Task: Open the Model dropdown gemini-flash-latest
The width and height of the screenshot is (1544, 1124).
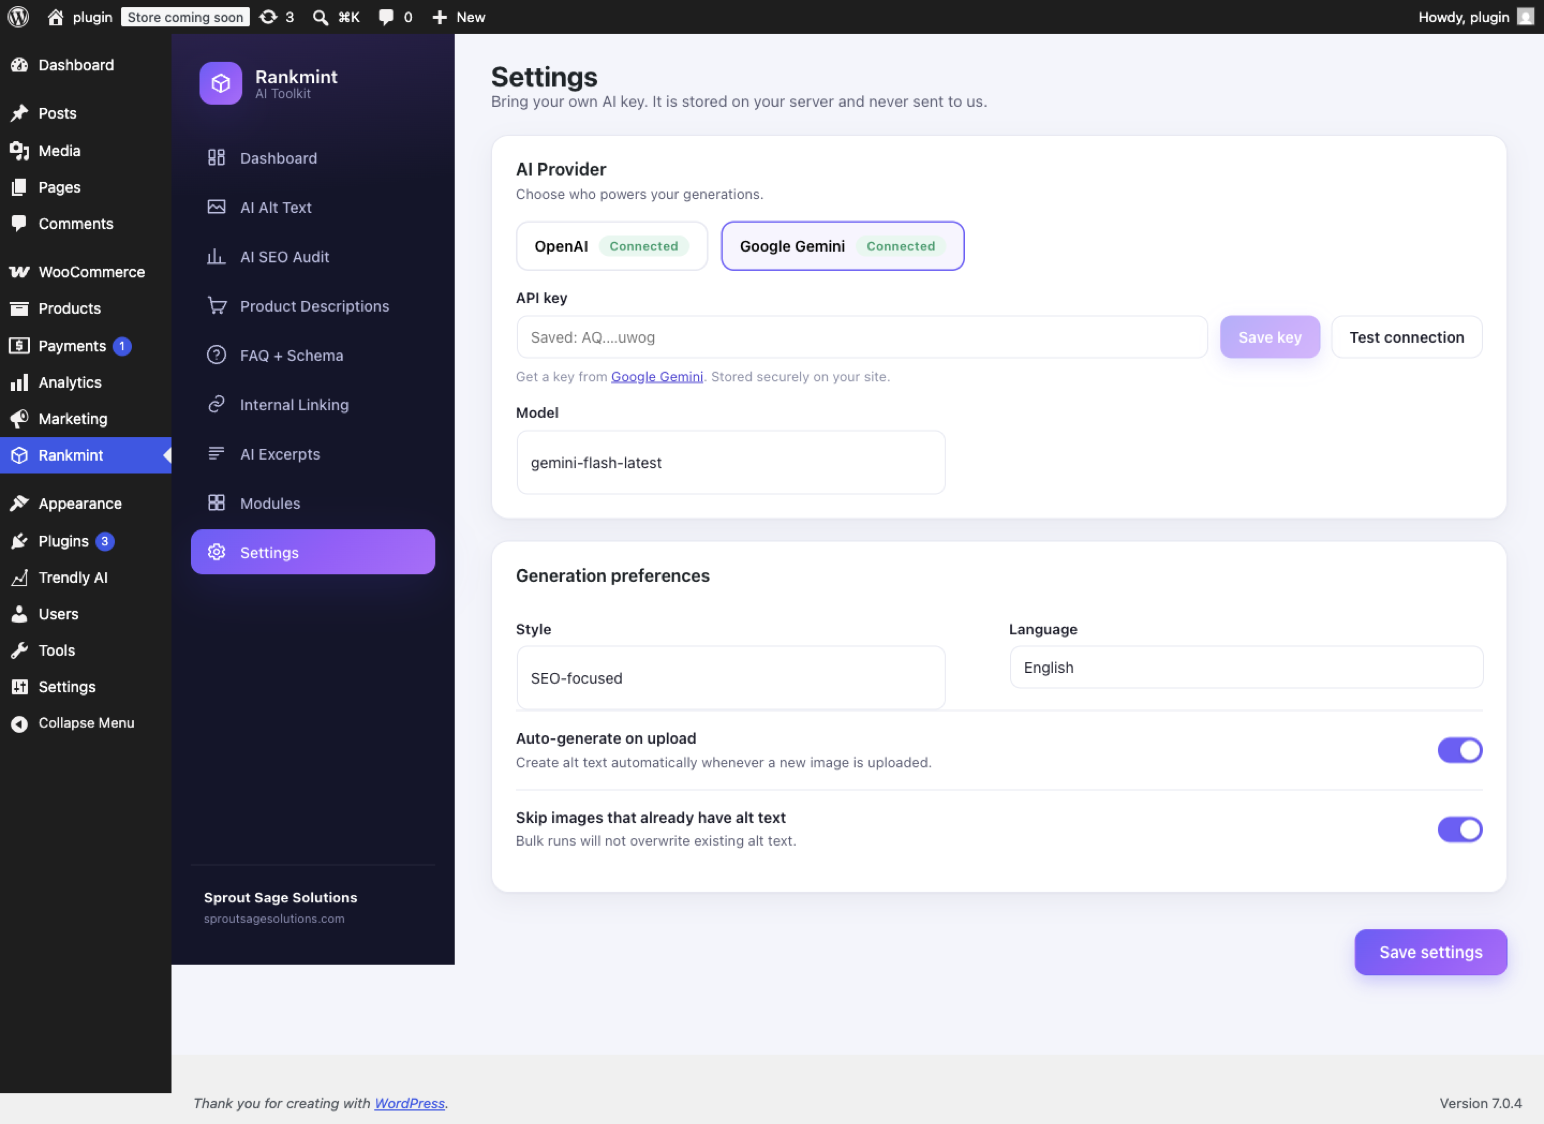Action: tap(731, 462)
